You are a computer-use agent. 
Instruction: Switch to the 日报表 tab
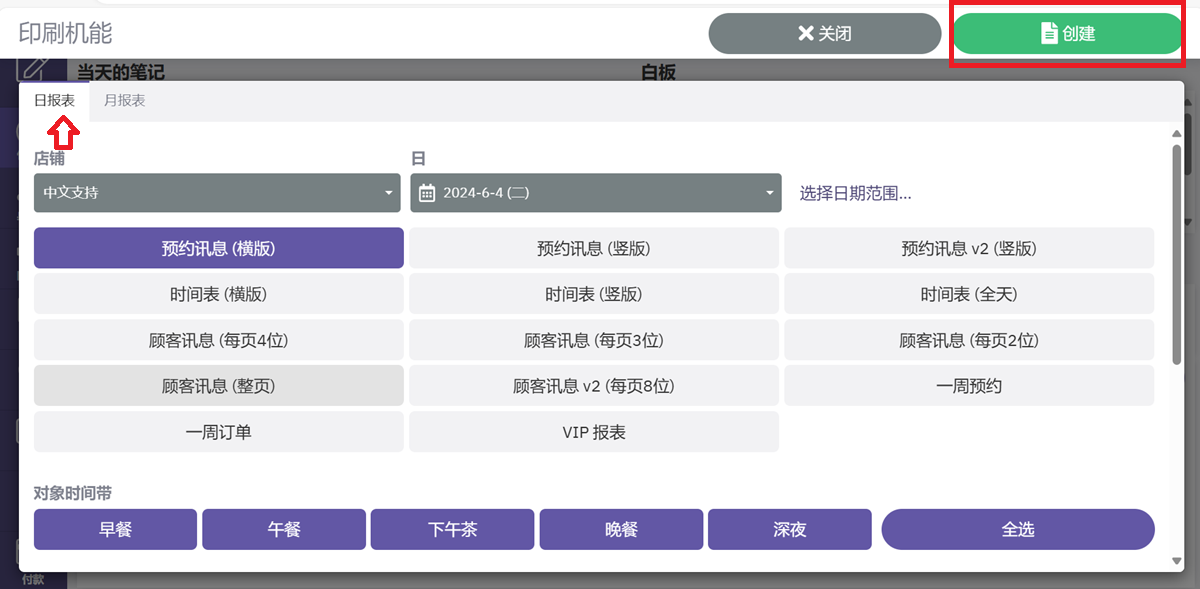[54, 101]
